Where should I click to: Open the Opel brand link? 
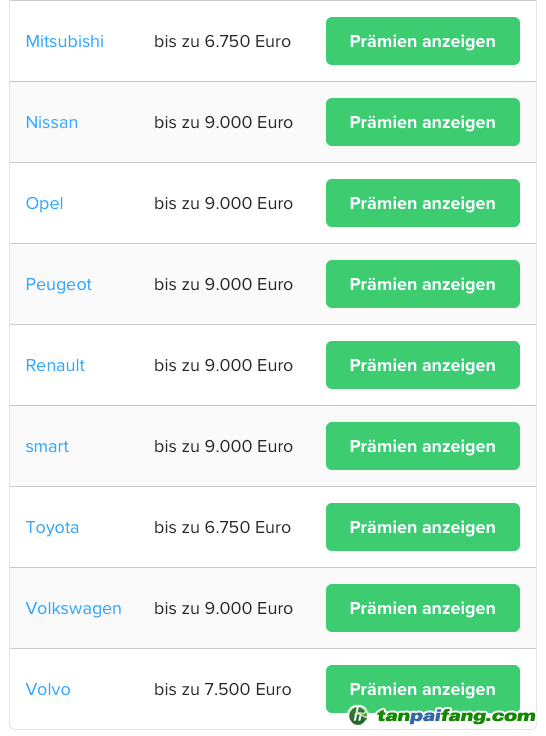[x=45, y=204]
